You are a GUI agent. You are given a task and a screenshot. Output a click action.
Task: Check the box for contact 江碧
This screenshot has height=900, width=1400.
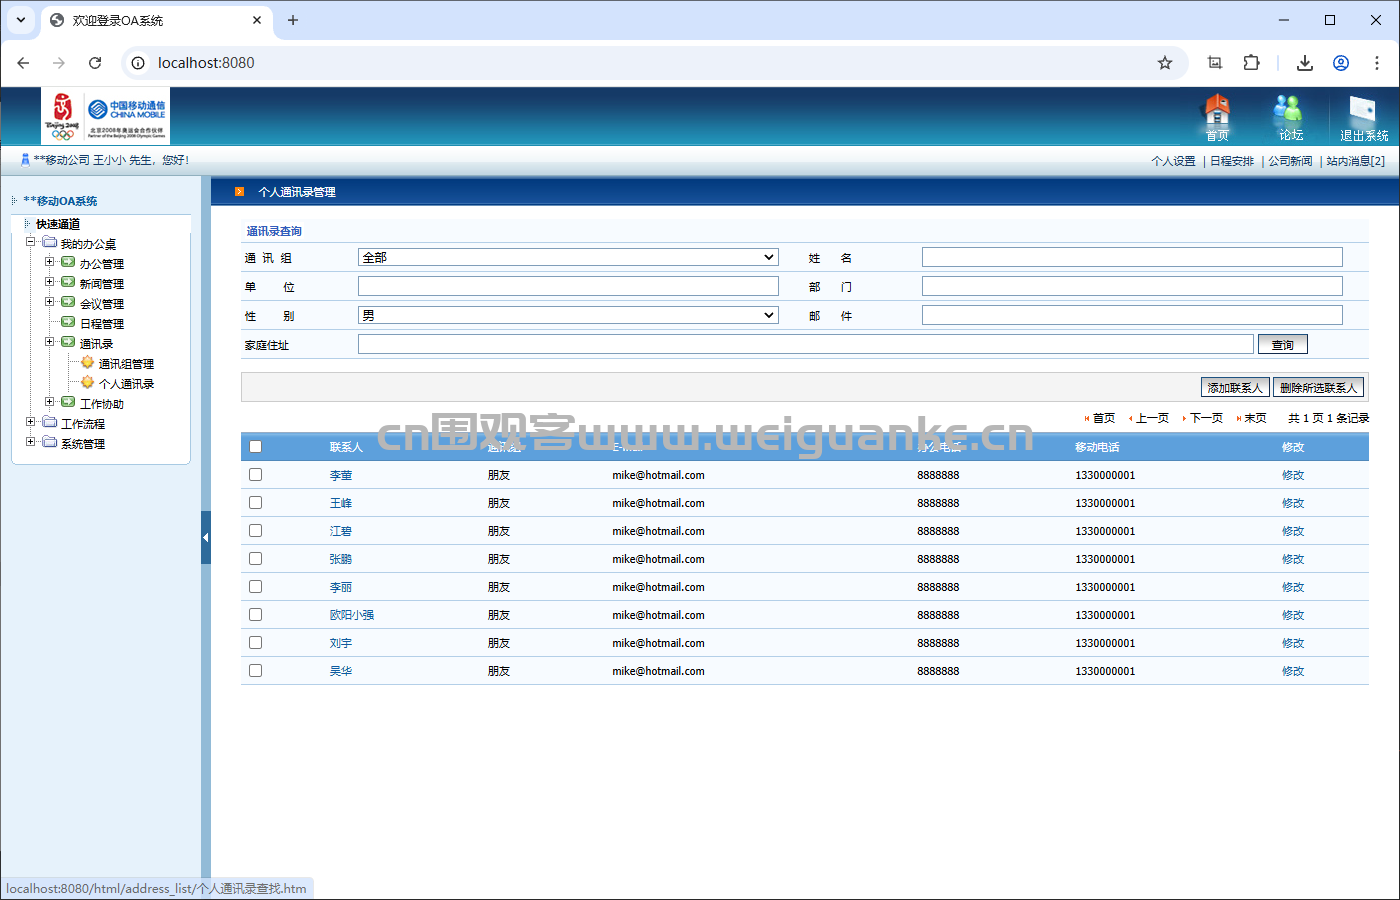click(x=255, y=531)
